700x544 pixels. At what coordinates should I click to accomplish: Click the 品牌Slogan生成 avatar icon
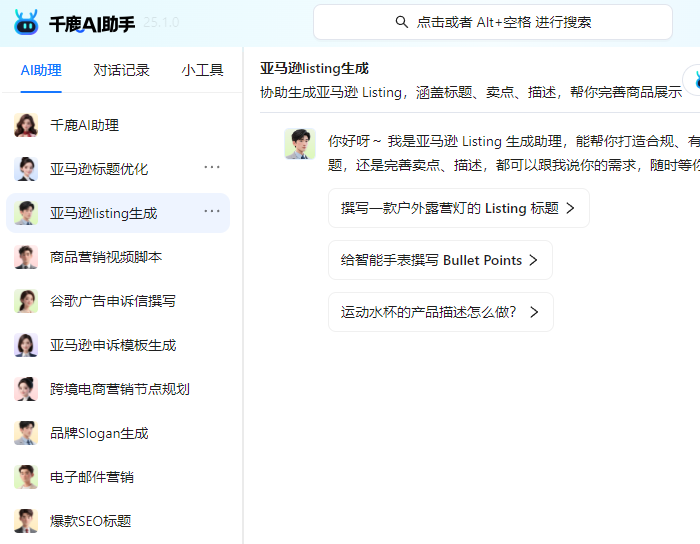(26, 433)
